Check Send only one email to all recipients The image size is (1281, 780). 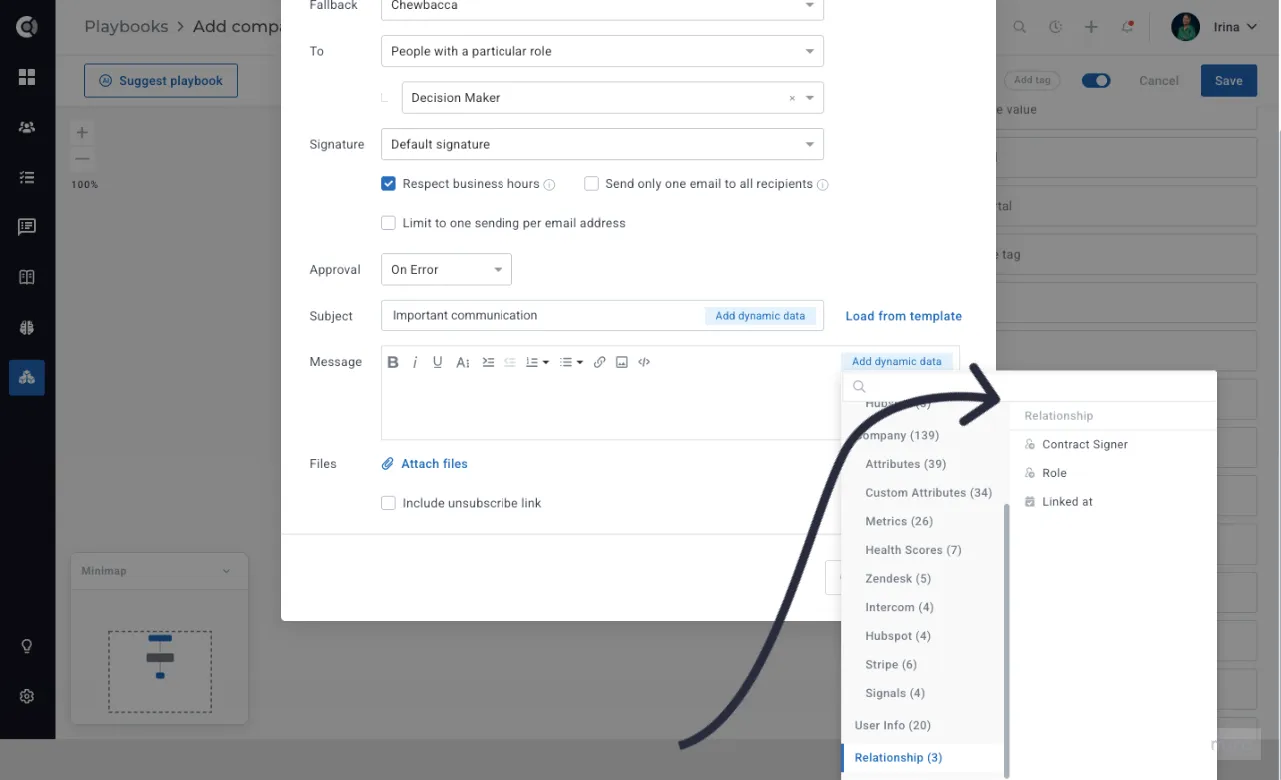coord(592,184)
